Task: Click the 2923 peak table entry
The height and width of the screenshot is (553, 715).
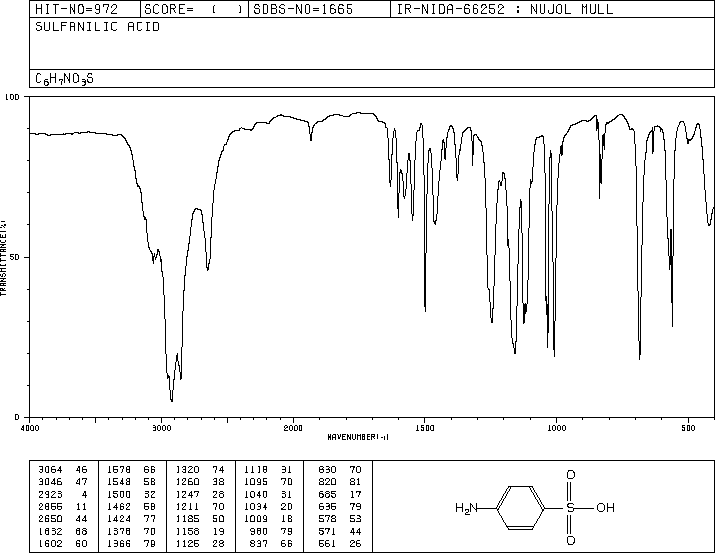Action: (x=63, y=494)
